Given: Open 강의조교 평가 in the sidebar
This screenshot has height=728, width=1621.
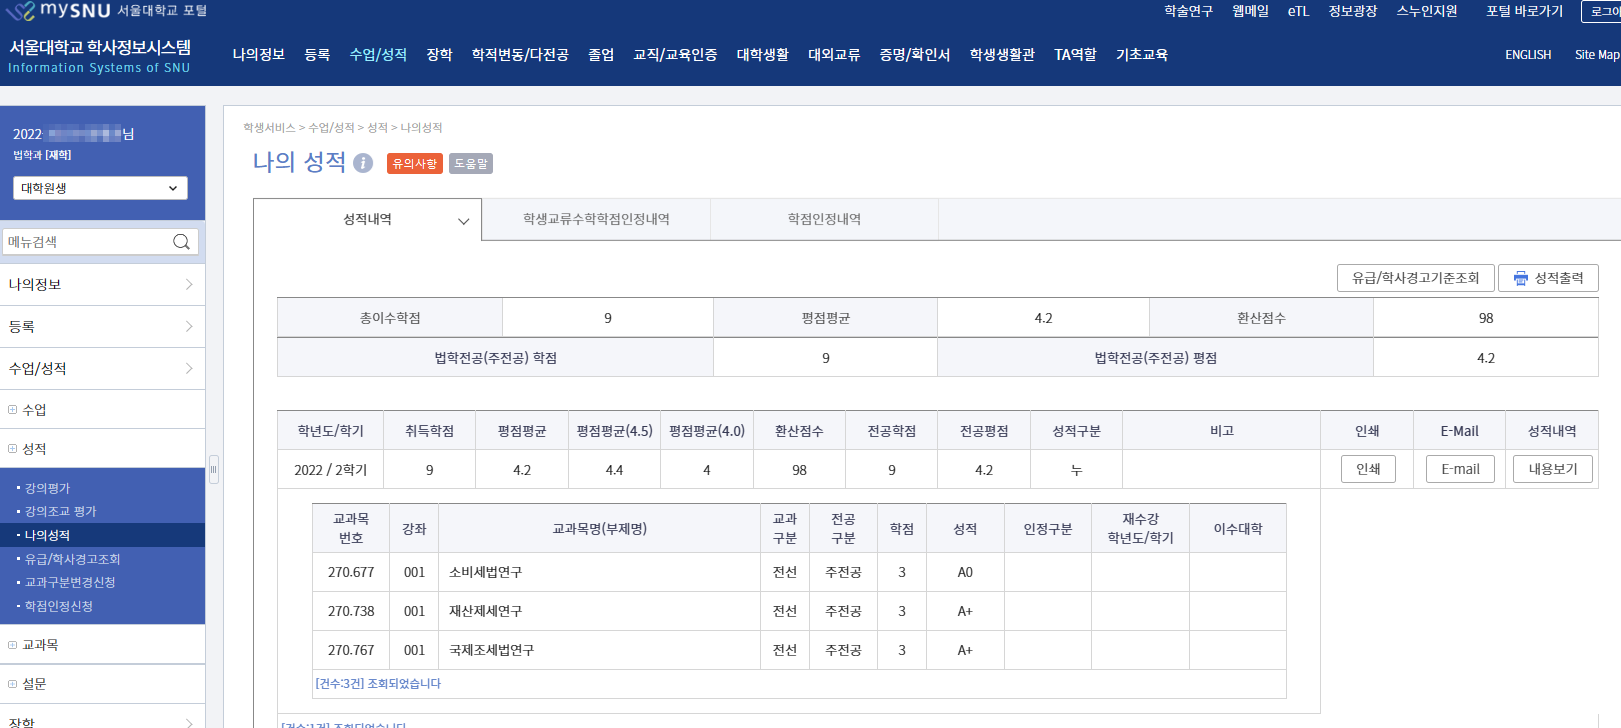Looking at the screenshot, I should (x=60, y=511).
